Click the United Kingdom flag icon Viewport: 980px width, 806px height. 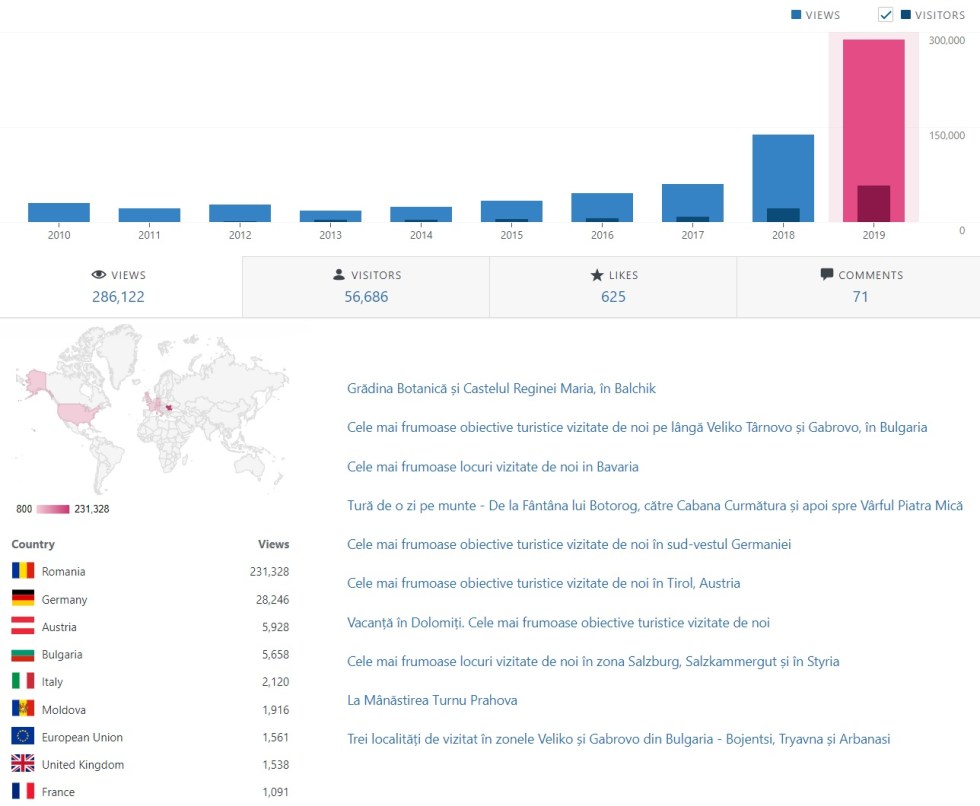tap(23, 764)
